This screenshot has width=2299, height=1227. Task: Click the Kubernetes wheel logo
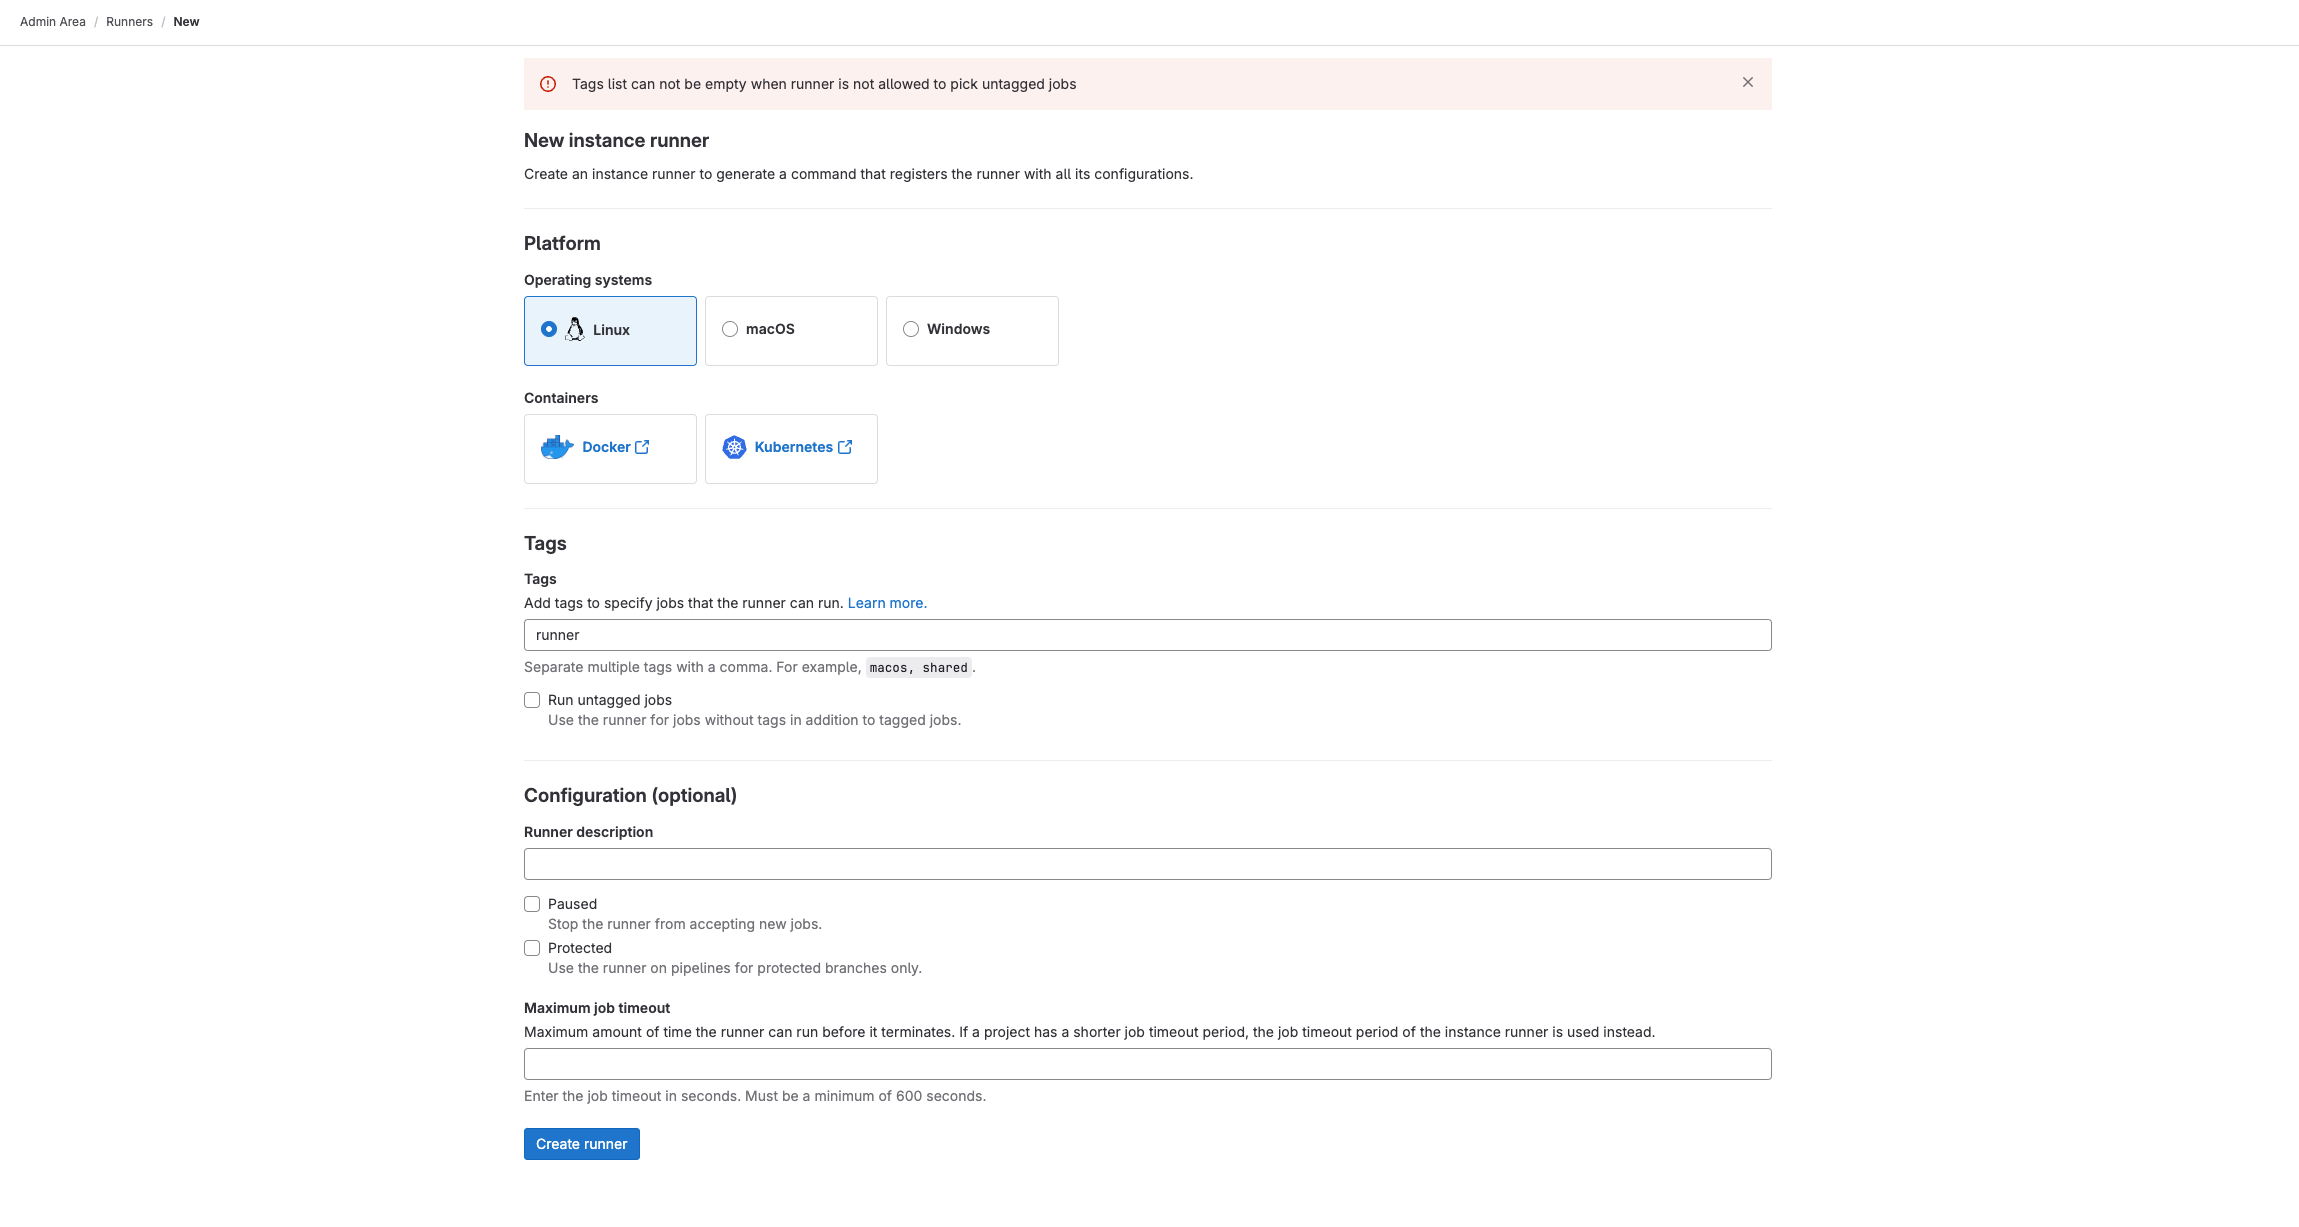(x=734, y=447)
